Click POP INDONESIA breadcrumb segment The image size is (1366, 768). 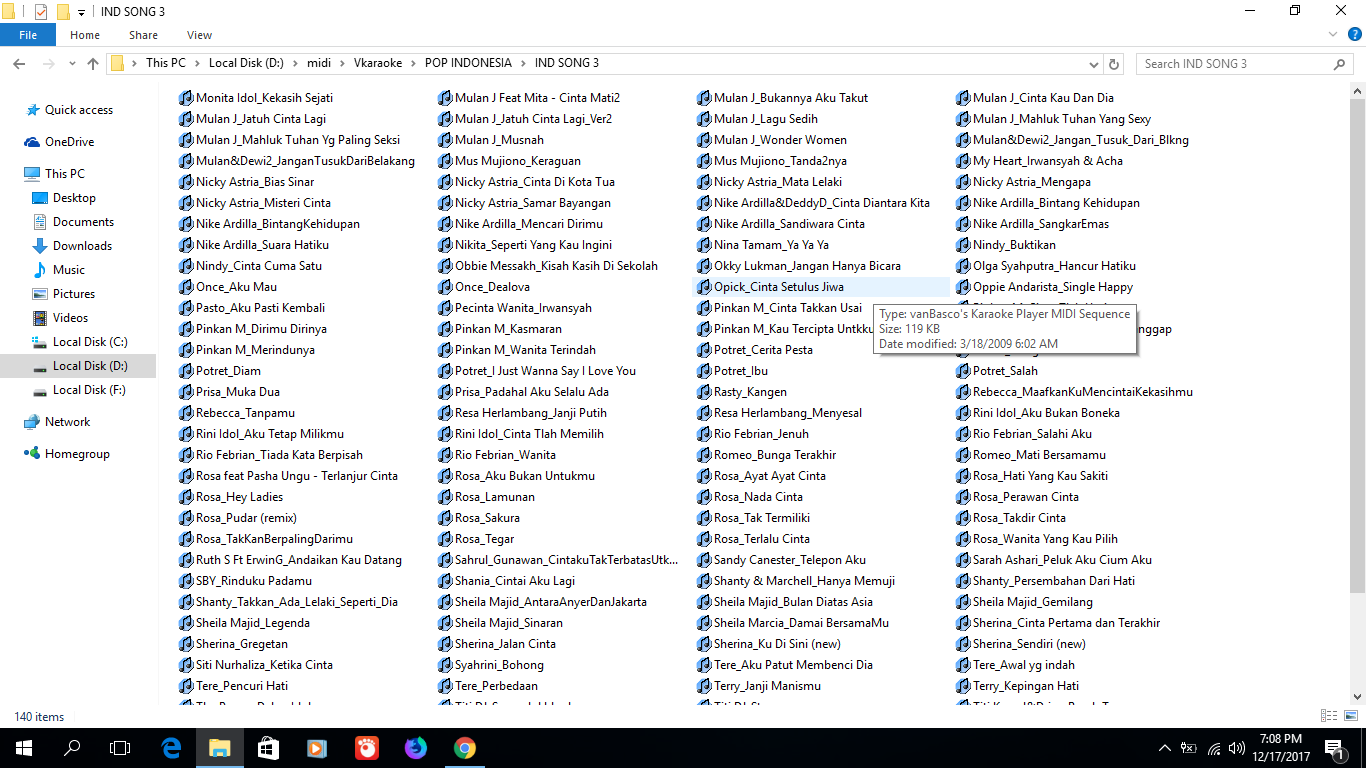(x=468, y=63)
